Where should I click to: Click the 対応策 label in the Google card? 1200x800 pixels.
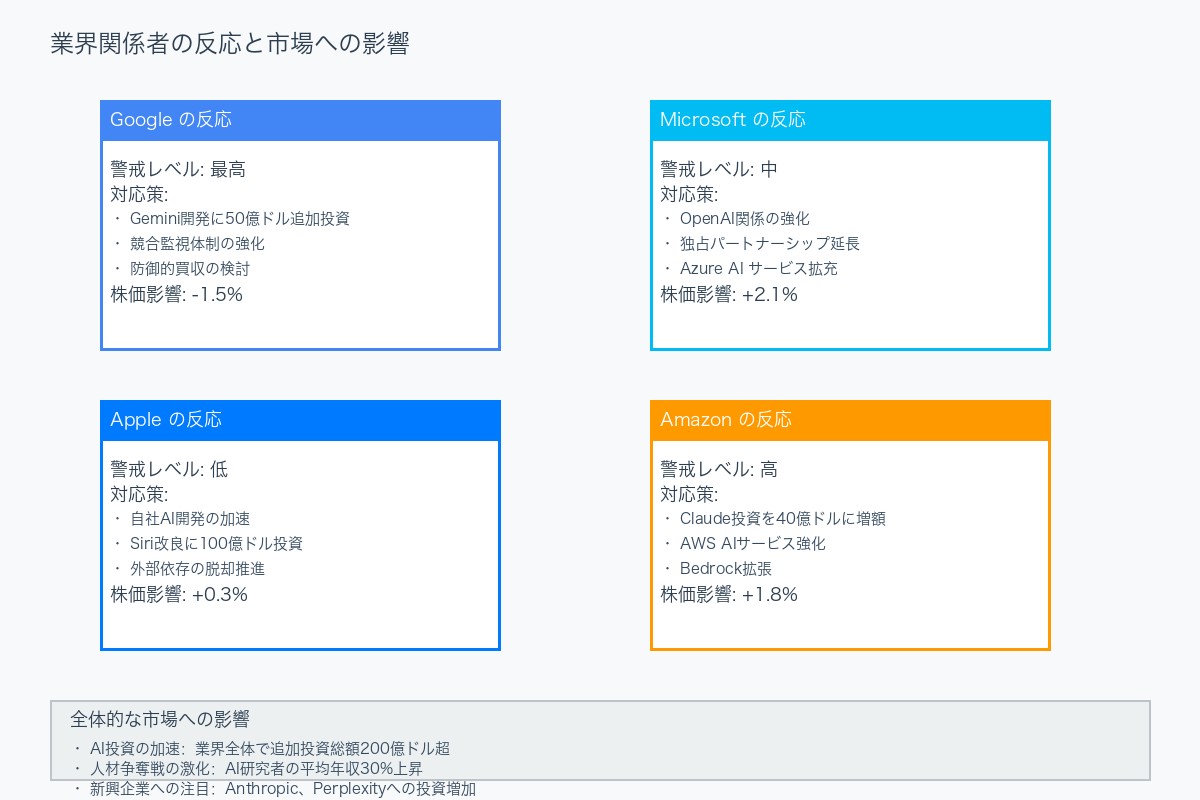coord(139,195)
